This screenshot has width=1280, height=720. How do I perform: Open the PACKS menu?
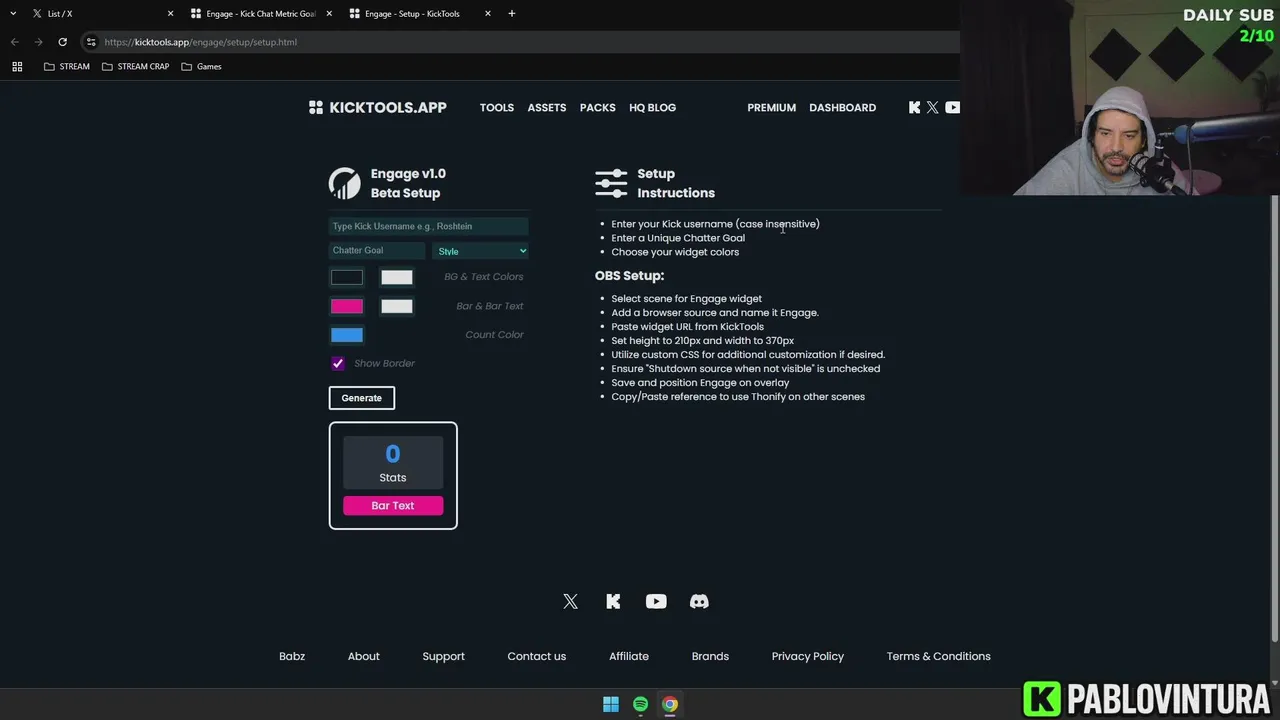click(x=598, y=107)
